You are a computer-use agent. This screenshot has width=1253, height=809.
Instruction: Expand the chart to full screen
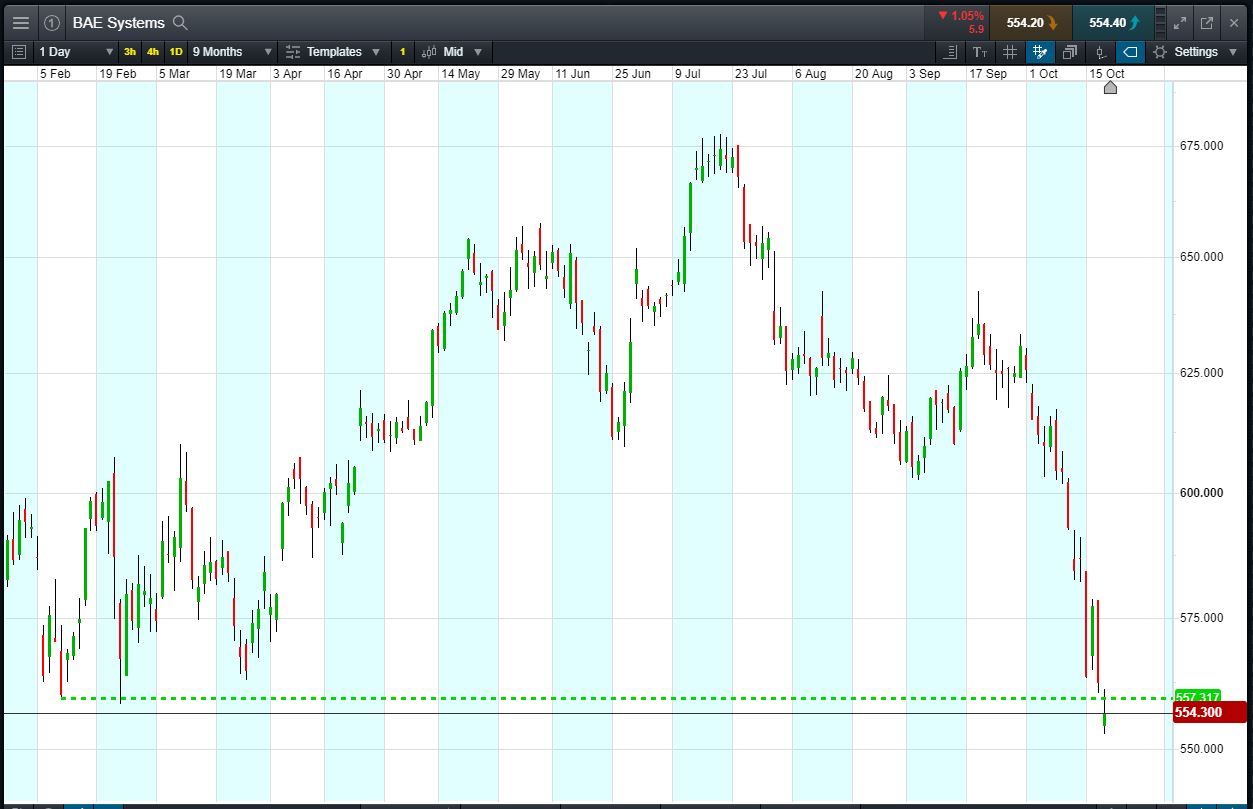[x=1180, y=22]
